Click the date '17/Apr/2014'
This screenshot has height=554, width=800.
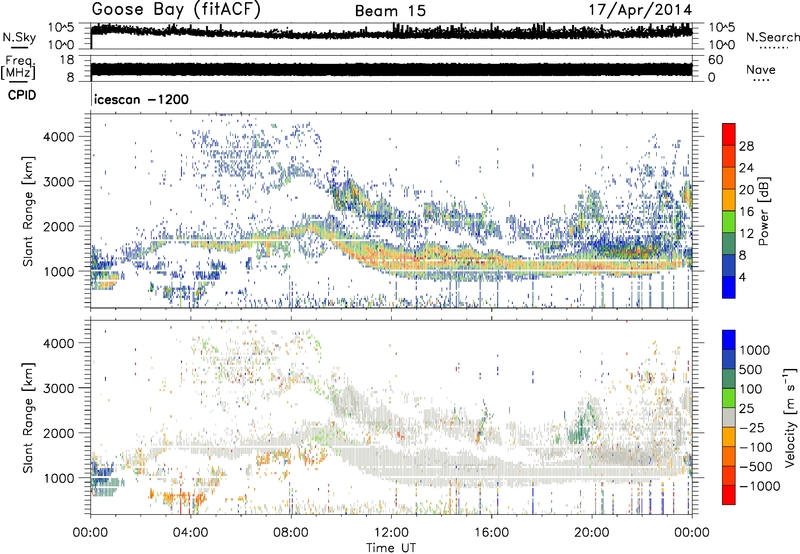click(641, 10)
